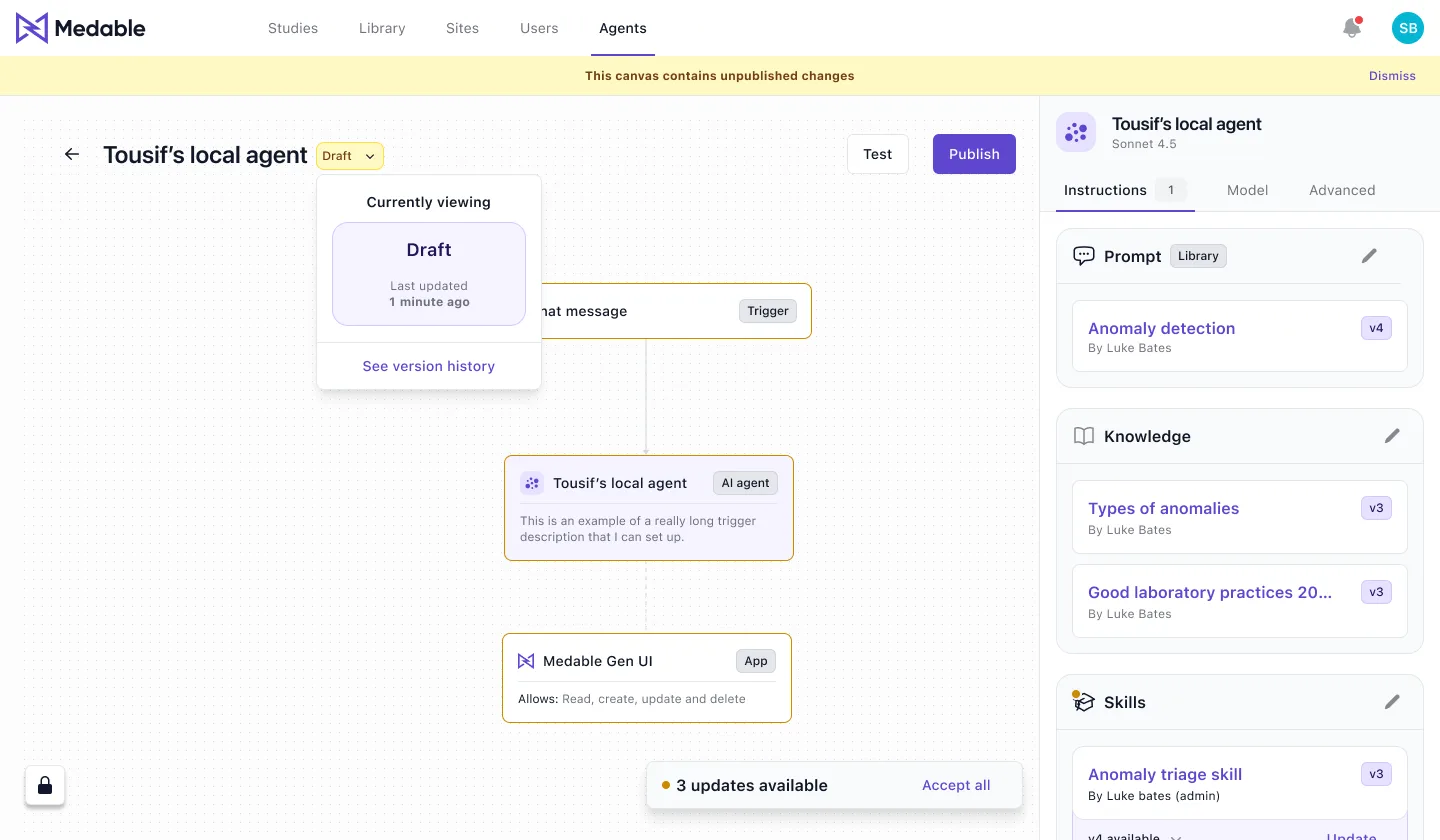Open the Library tab
The image size is (1440, 840).
pos(382,28)
